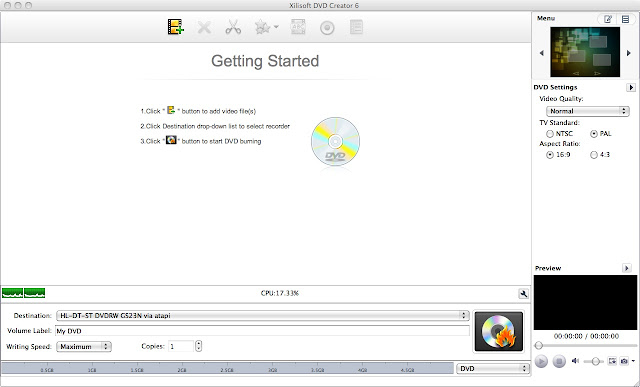Image resolution: width=640 pixels, height=387 pixels.
Task: Click the Copies number field
Action: click(x=181, y=346)
